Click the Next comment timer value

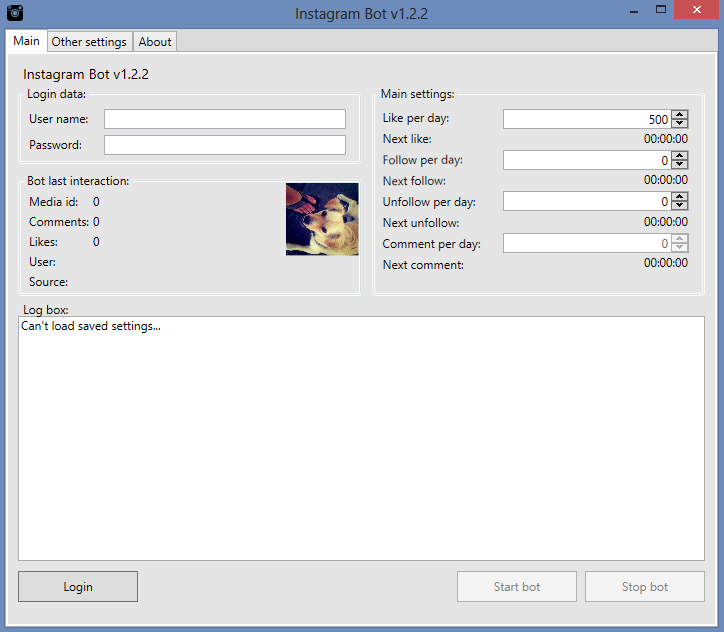click(666, 263)
